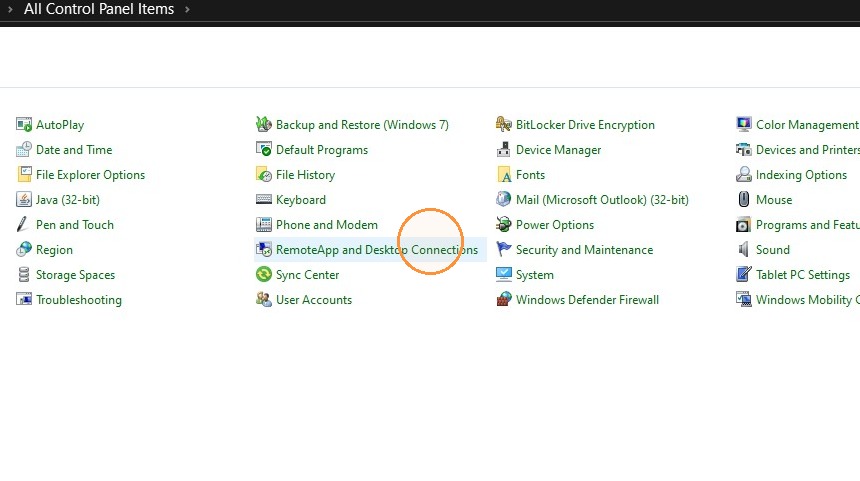
Task: Click the Java (32-bit) coffee icon
Action: tap(24, 200)
